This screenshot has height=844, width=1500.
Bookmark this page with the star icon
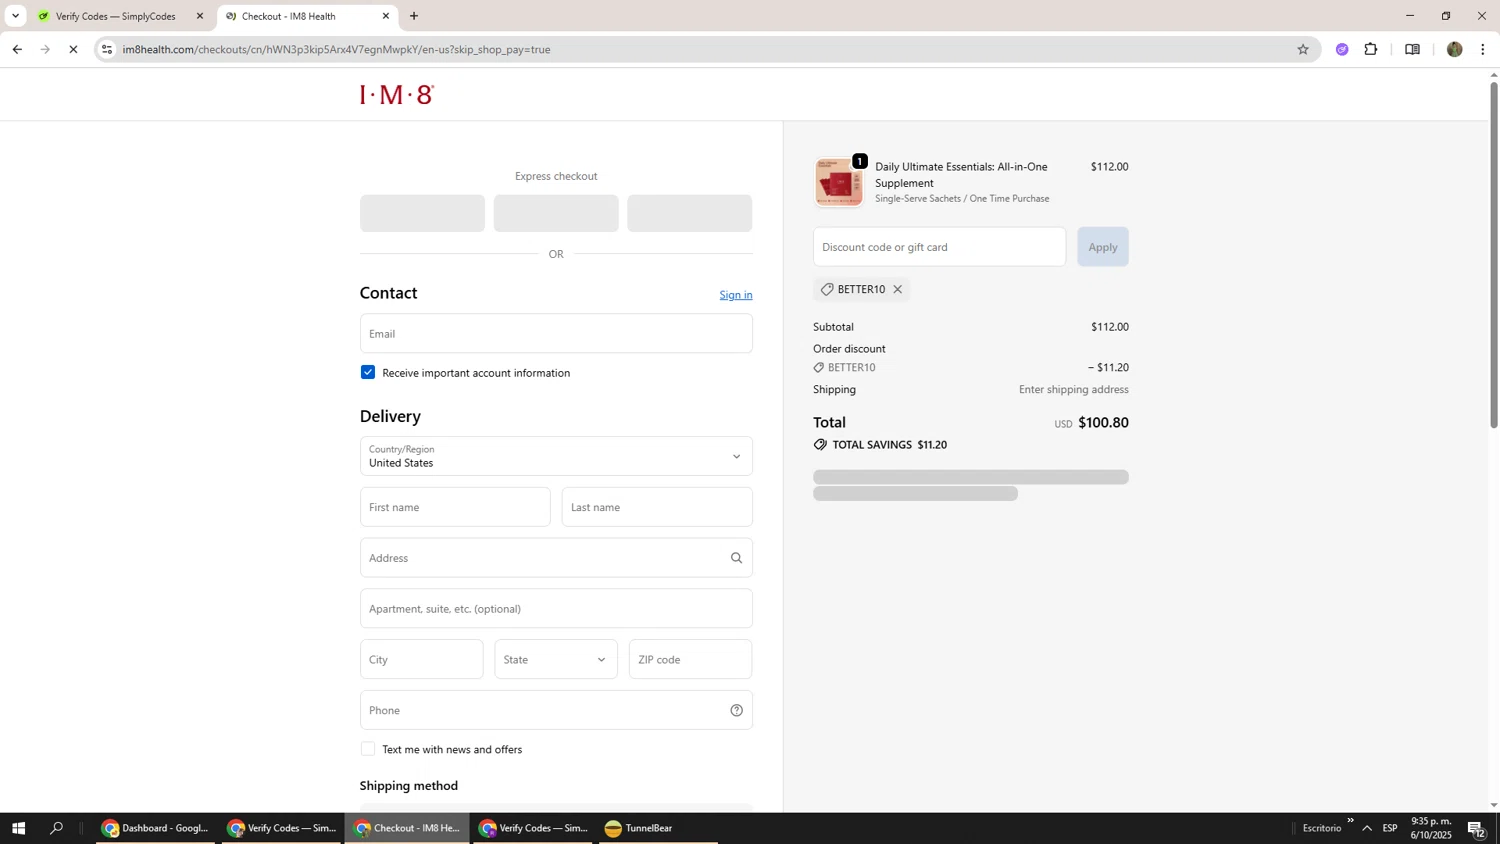pos(1302,49)
